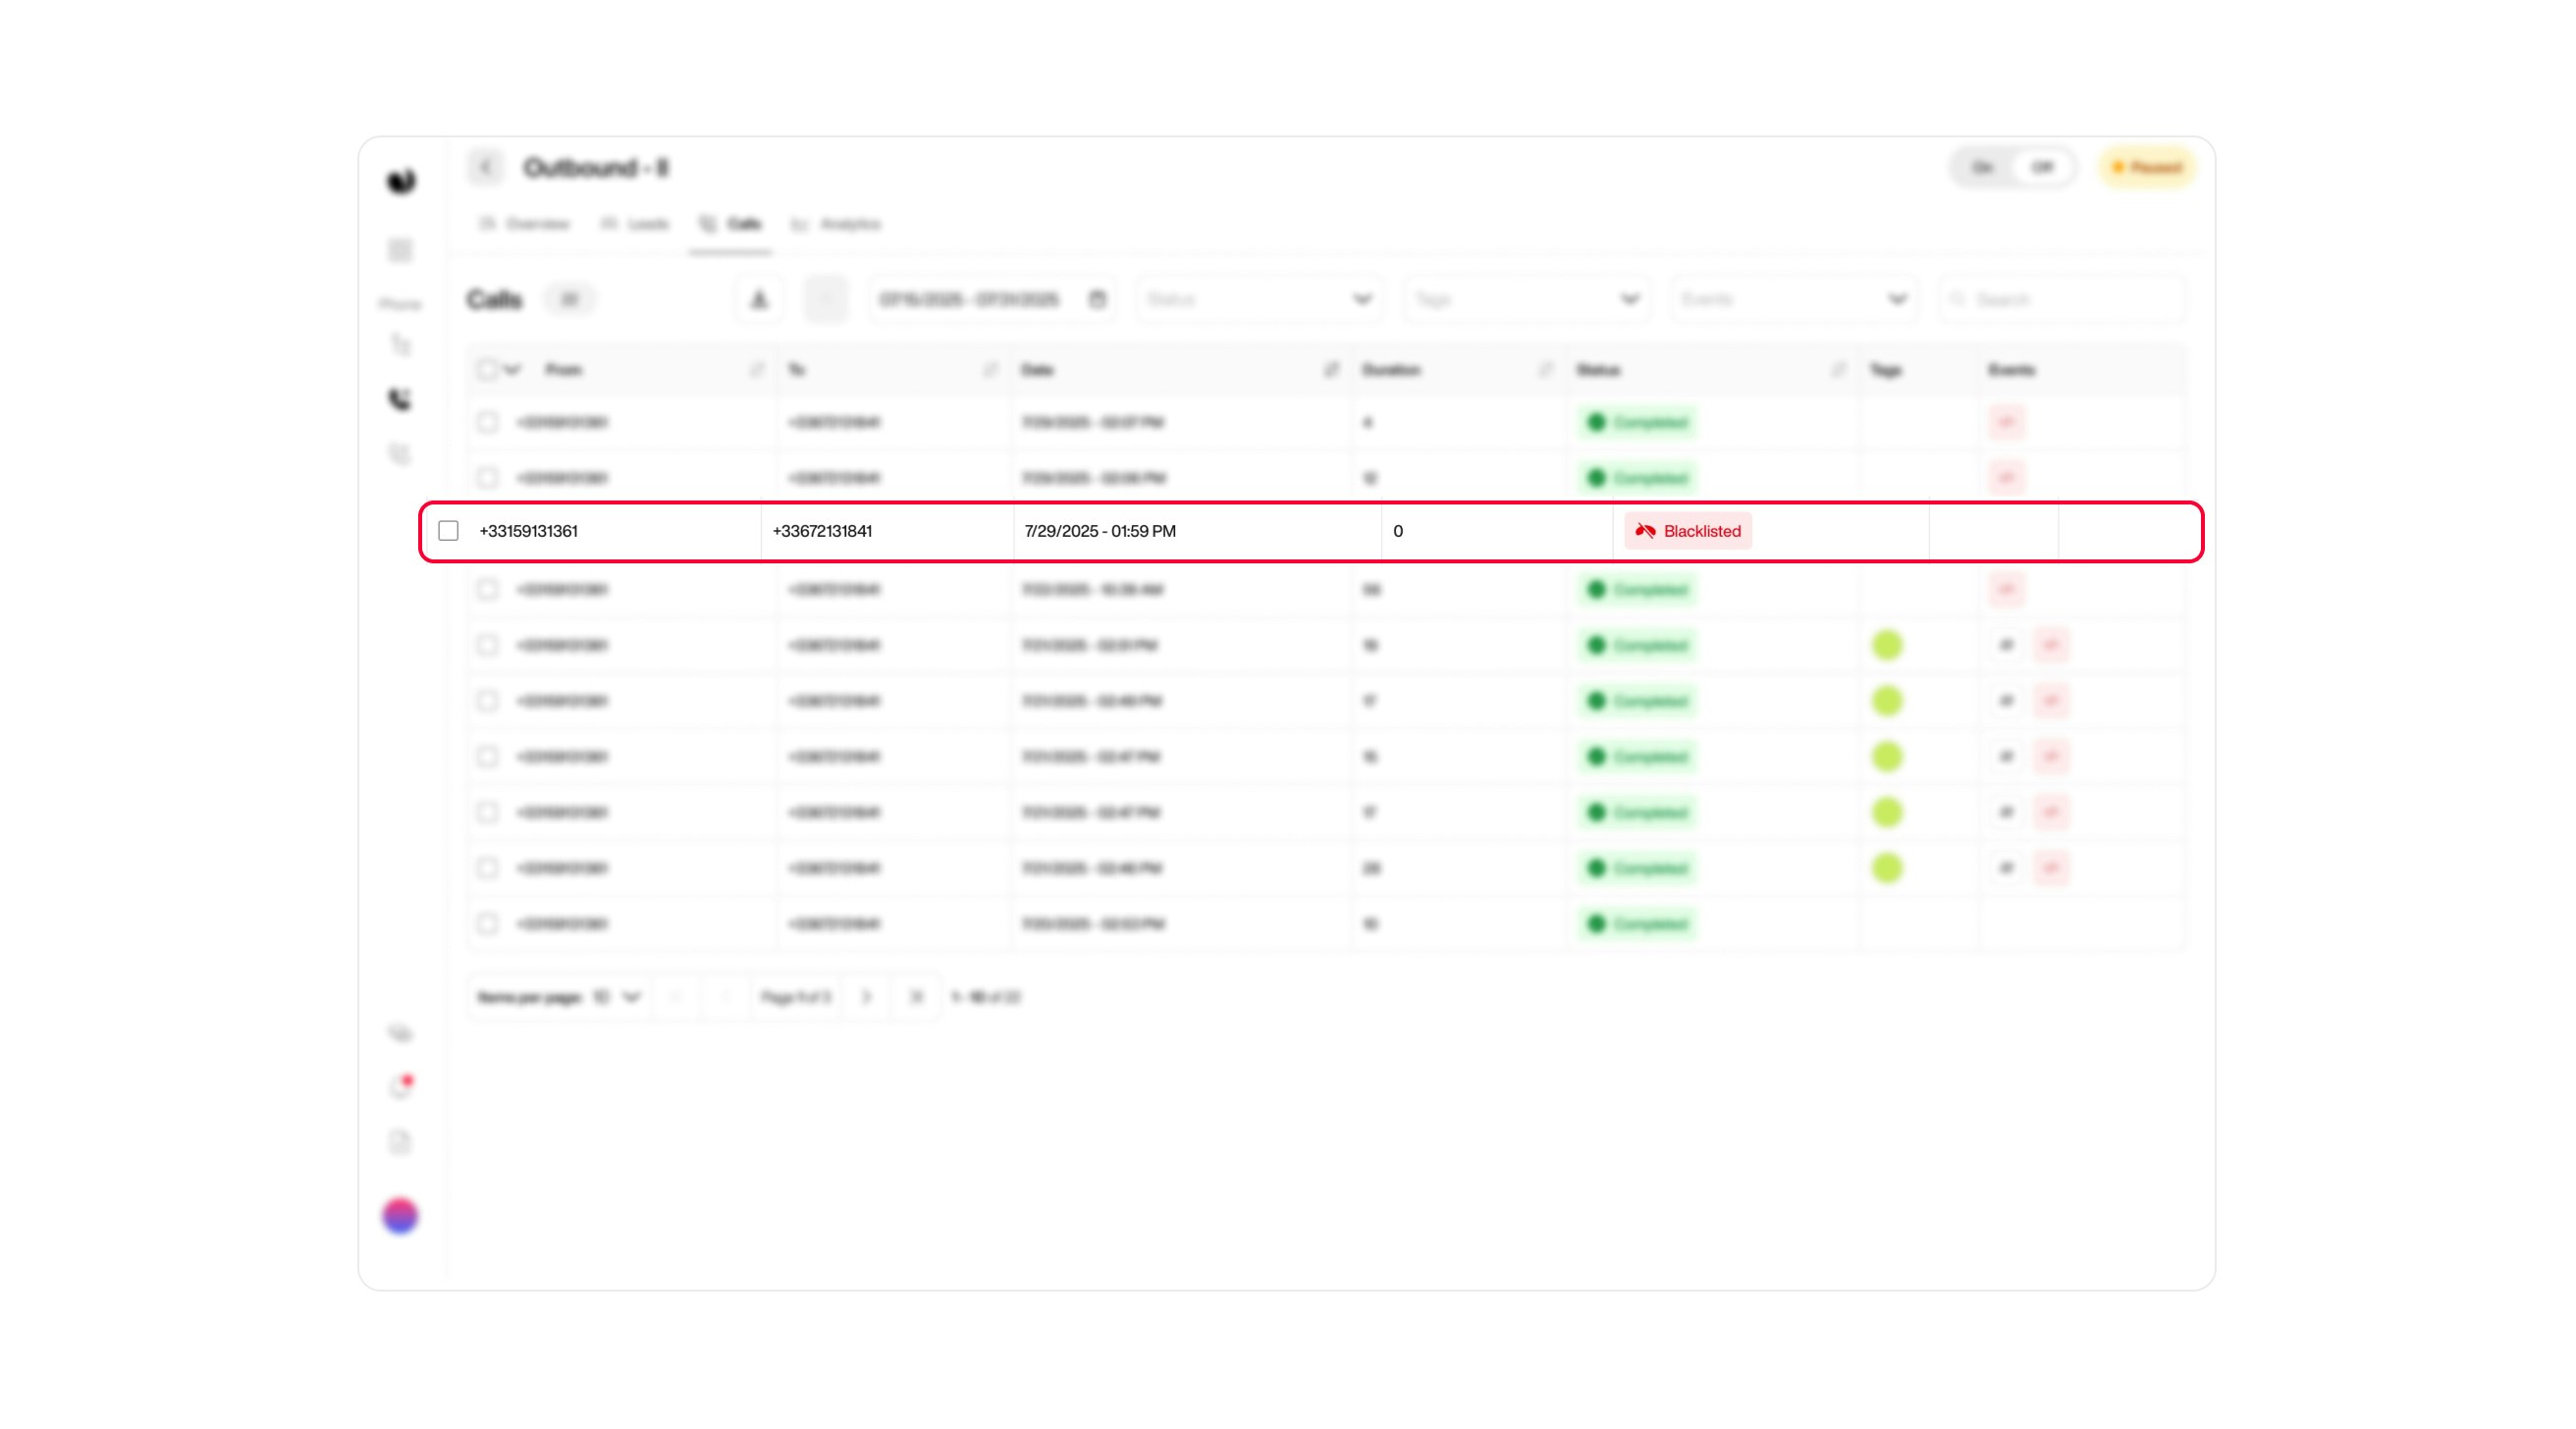Click inside the search calls field
Screen dimensions: 2576x1429
tap(2060, 298)
